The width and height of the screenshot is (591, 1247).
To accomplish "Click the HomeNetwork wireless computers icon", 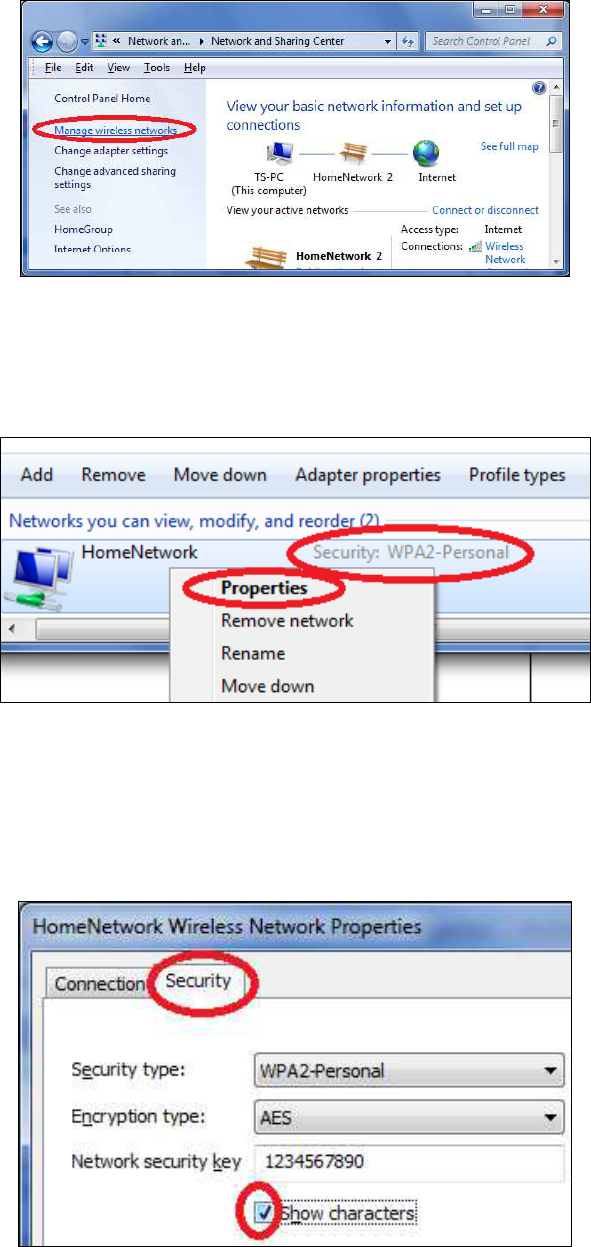I will pyautogui.click(x=41, y=577).
